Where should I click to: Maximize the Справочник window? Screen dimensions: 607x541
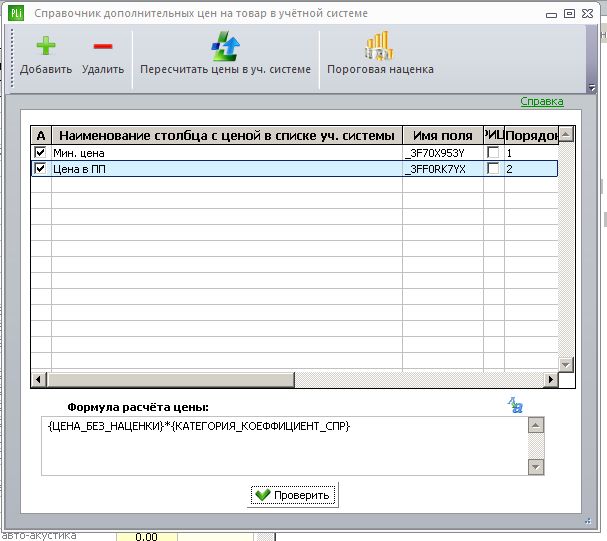[569, 14]
